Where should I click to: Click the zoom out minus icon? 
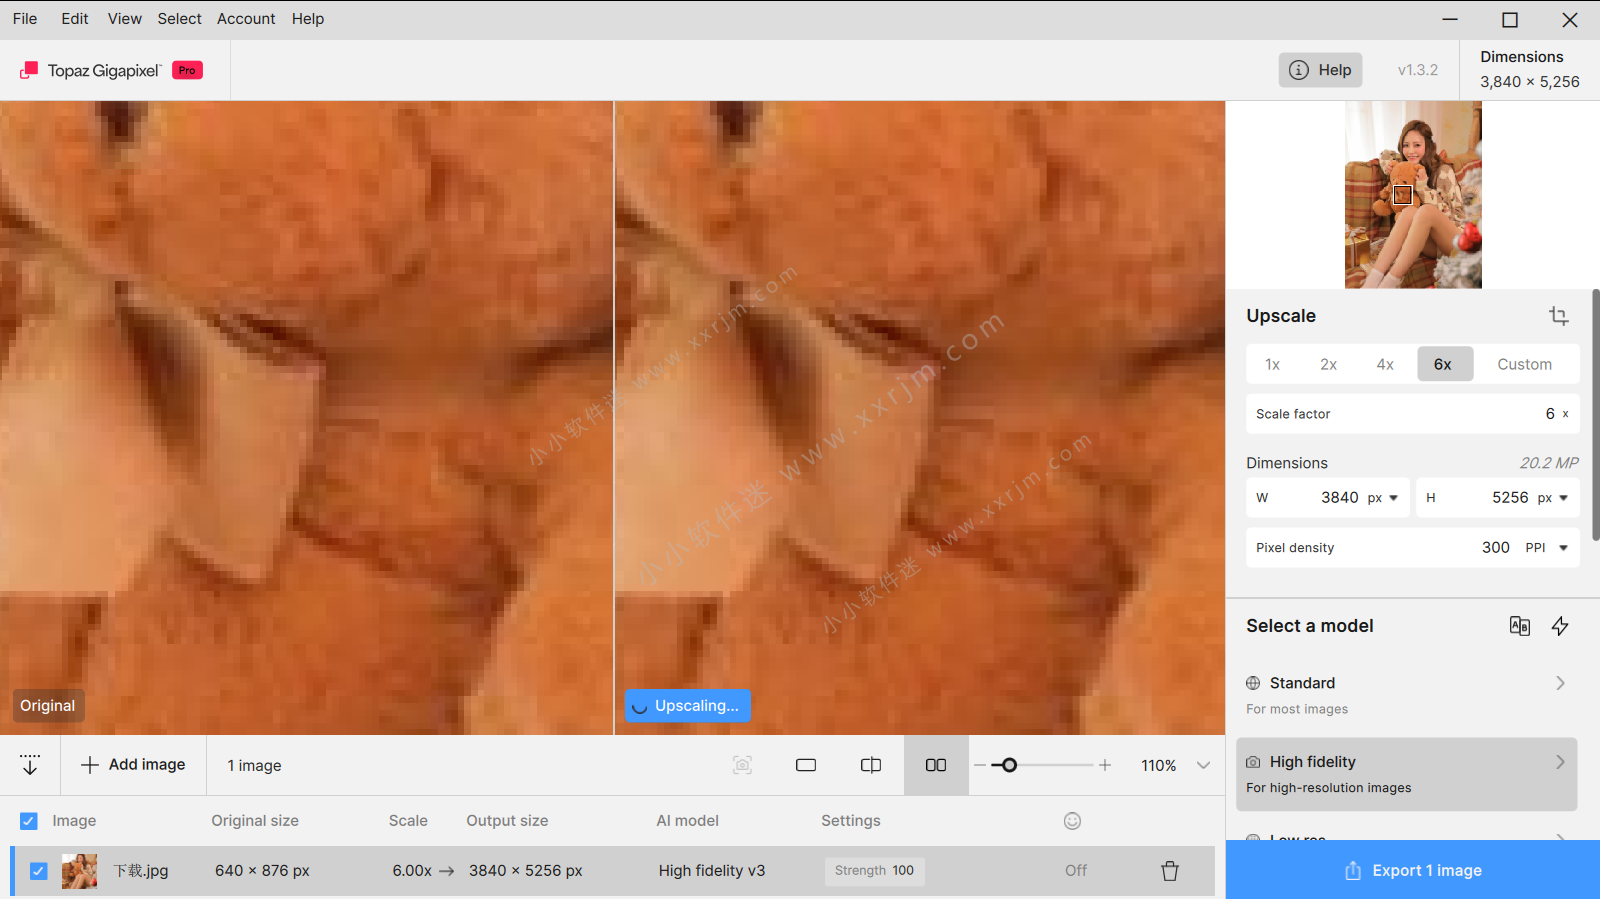tap(980, 765)
